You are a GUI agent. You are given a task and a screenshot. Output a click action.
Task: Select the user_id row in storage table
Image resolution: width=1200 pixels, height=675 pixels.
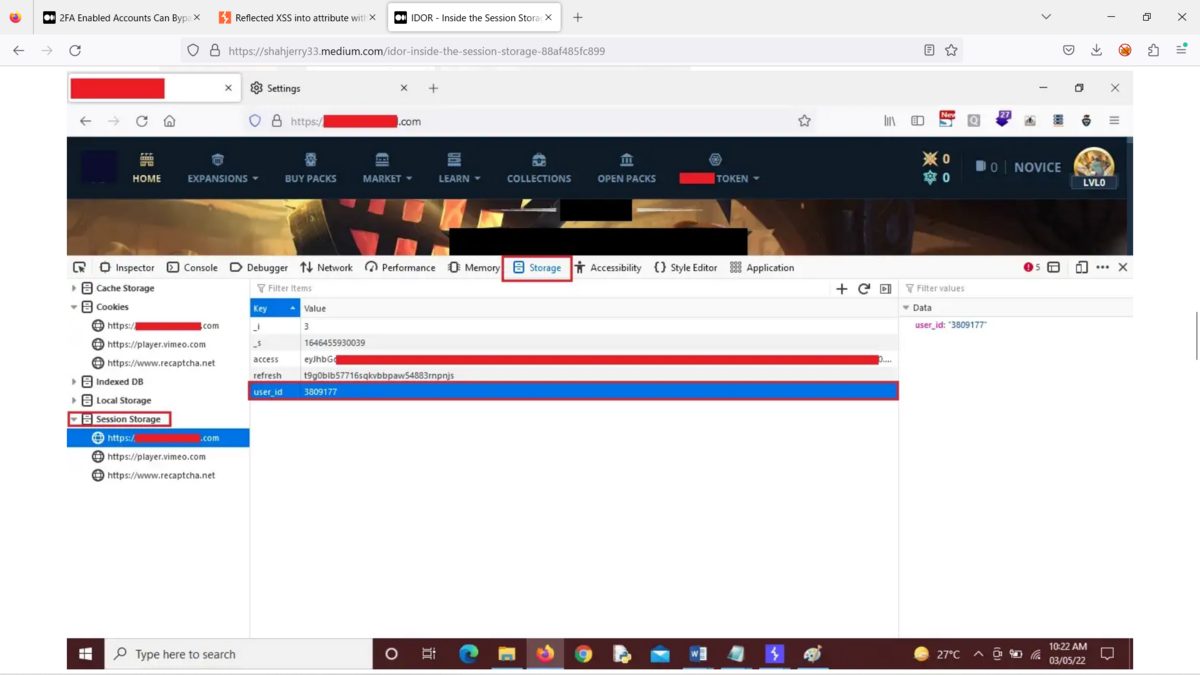574,392
